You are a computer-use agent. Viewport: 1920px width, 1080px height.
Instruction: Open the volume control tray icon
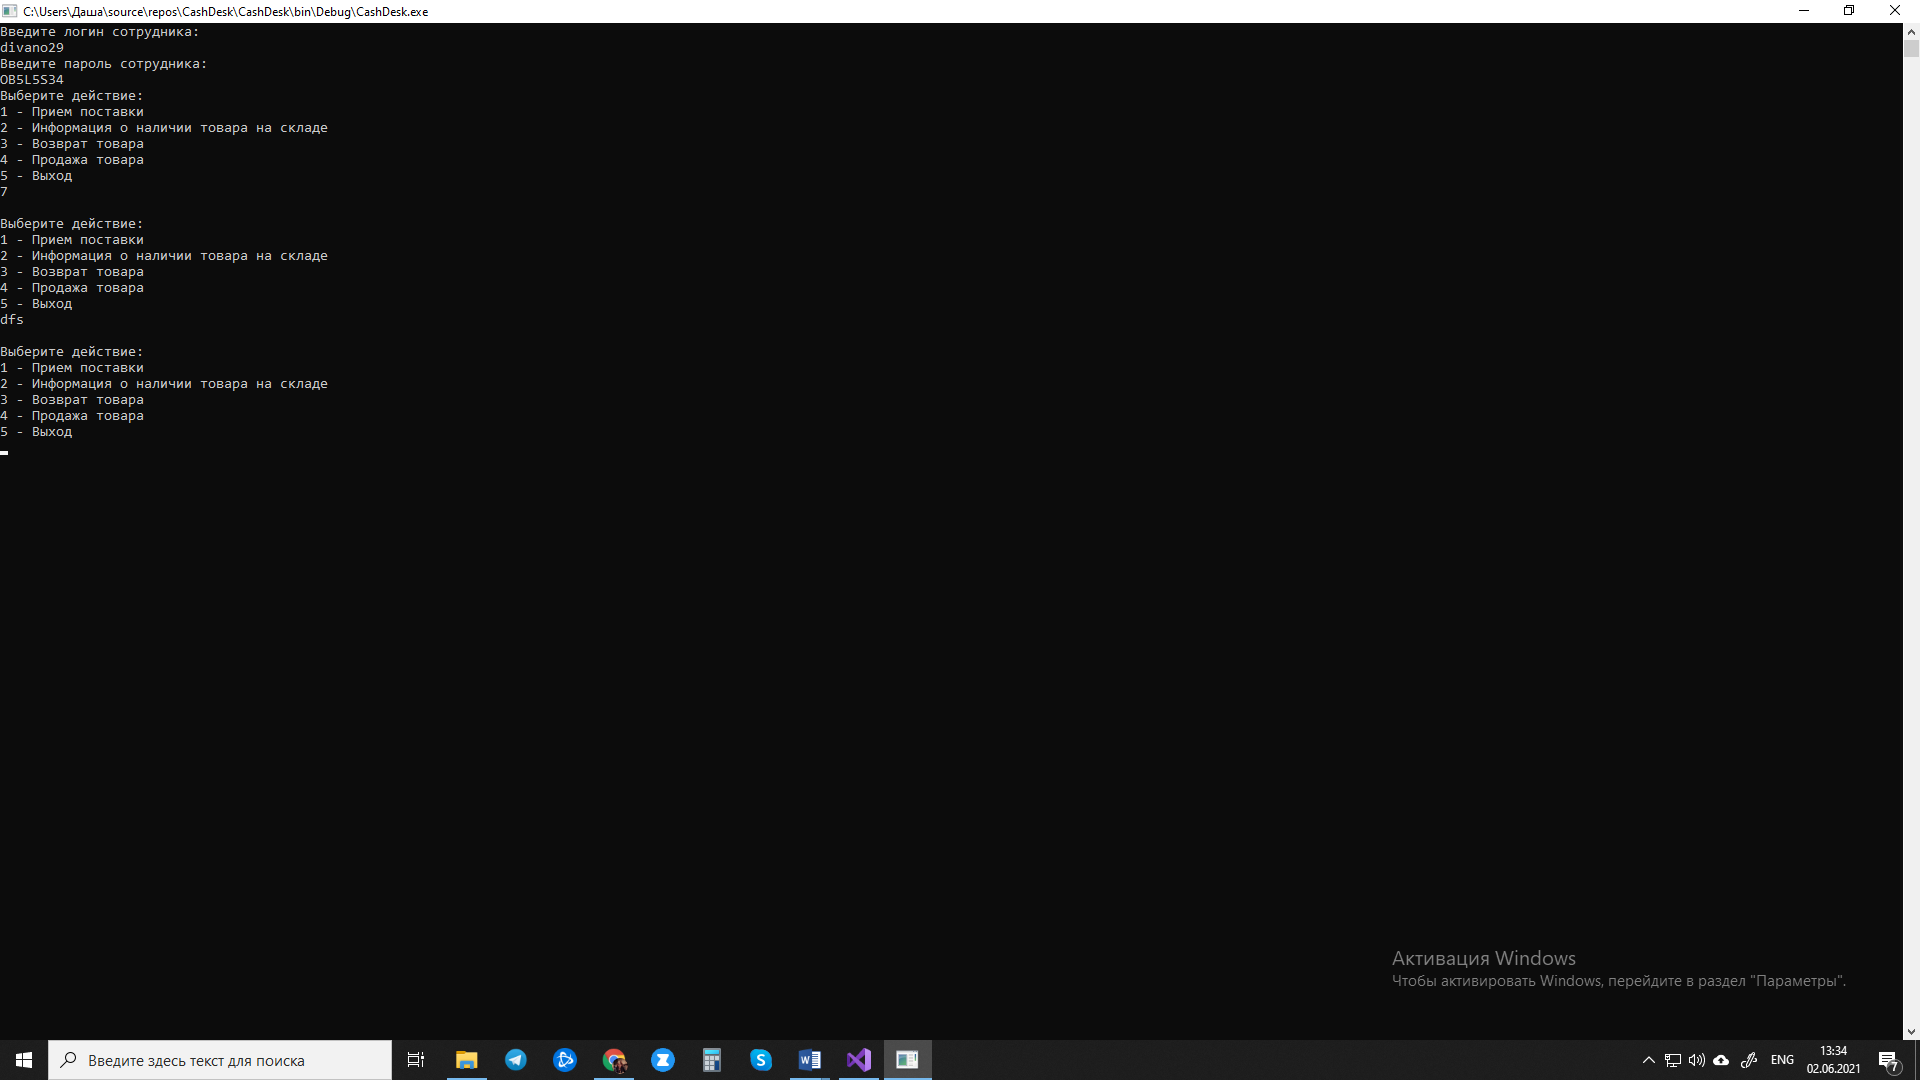[x=1697, y=1060]
